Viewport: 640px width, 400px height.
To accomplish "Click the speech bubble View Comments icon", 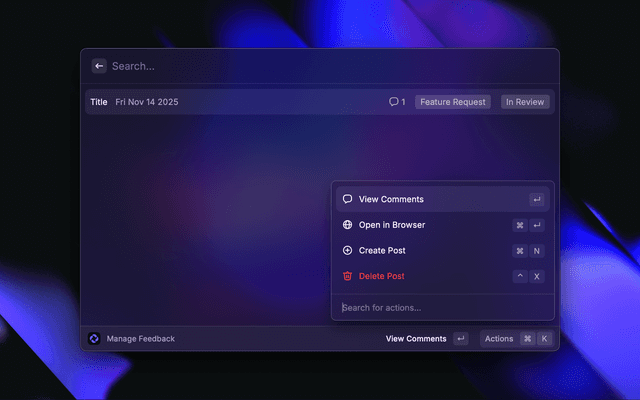I will (347, 199).
